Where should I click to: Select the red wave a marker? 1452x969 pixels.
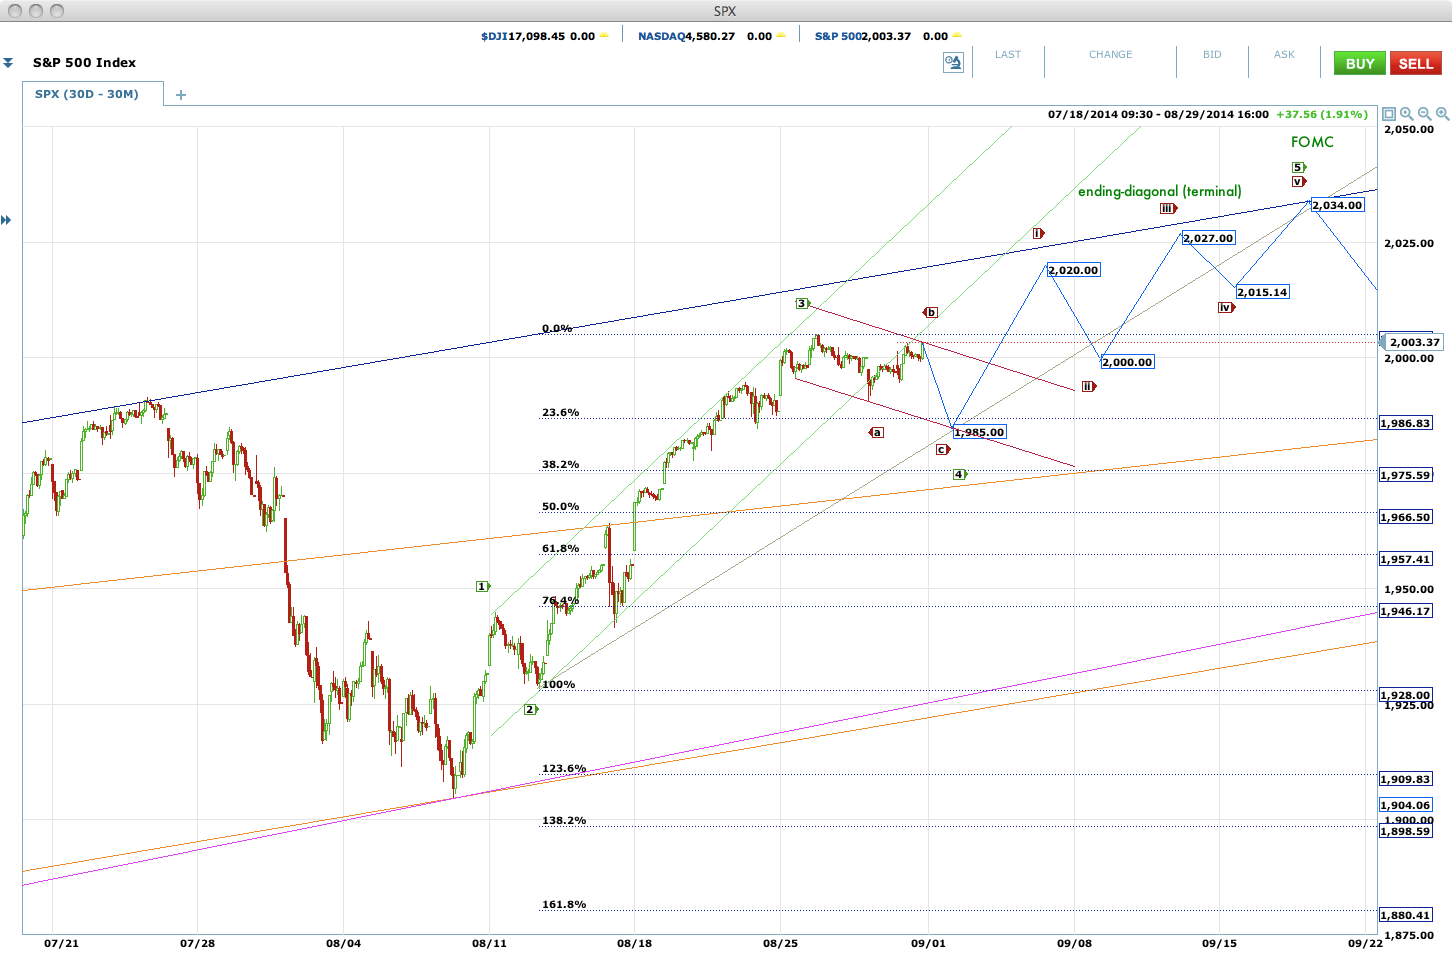(x=876, y=432)
